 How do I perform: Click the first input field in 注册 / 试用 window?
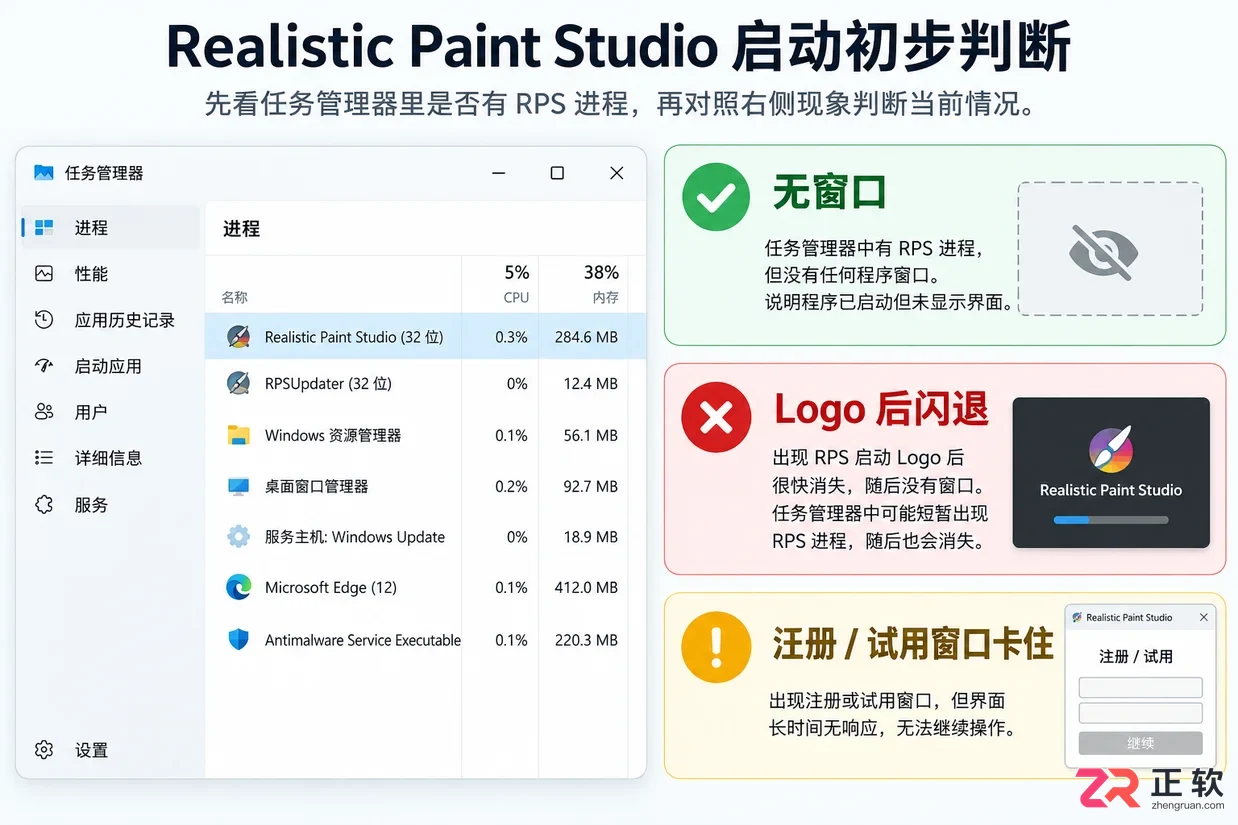[1140, 687]
